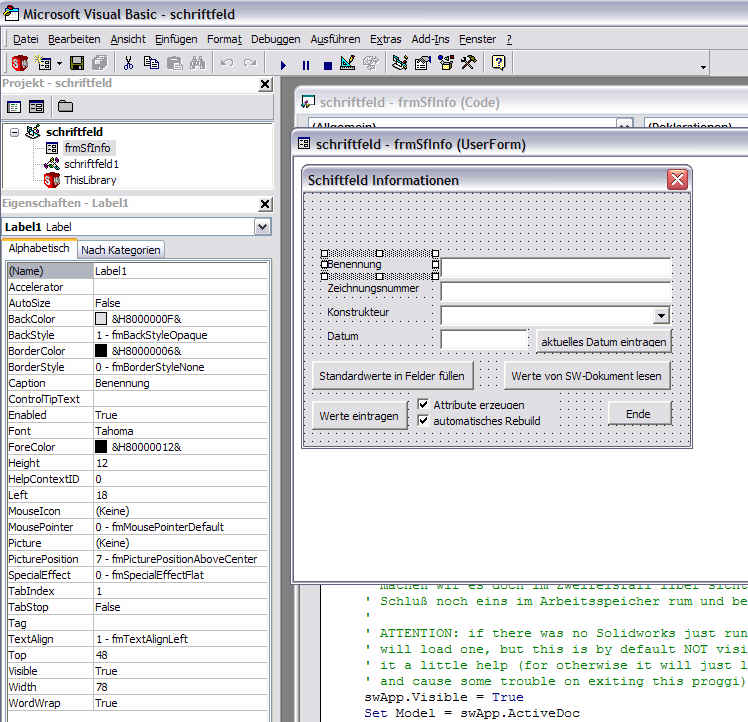Run the macro with the play icon
The image size is (748, 722).
click(283, 64)
